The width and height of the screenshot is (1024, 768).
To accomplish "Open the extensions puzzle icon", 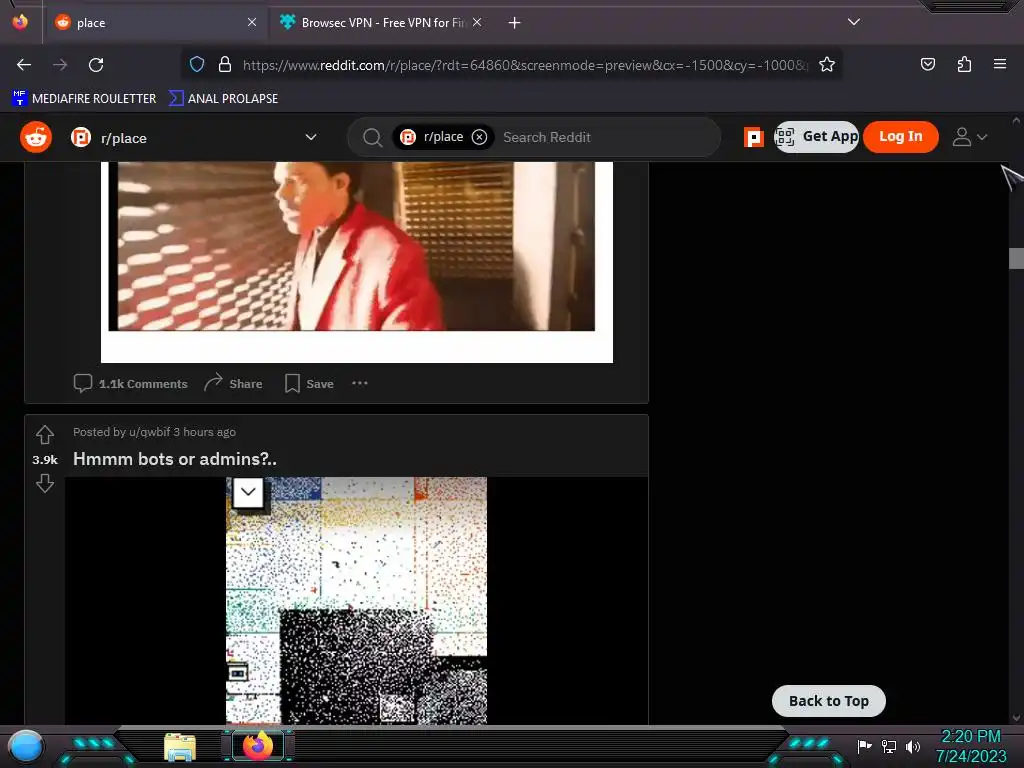I will pyautogui.click(x=964, y=64).
